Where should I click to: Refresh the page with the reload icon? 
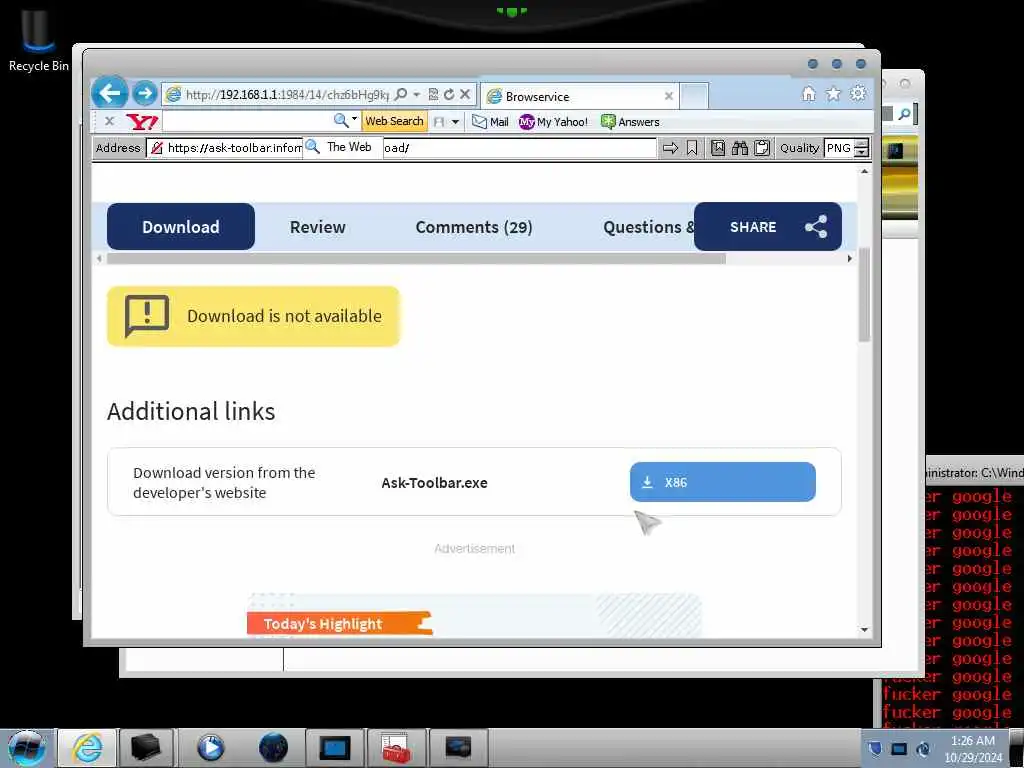pyautogui.click(x=449, y=95)
